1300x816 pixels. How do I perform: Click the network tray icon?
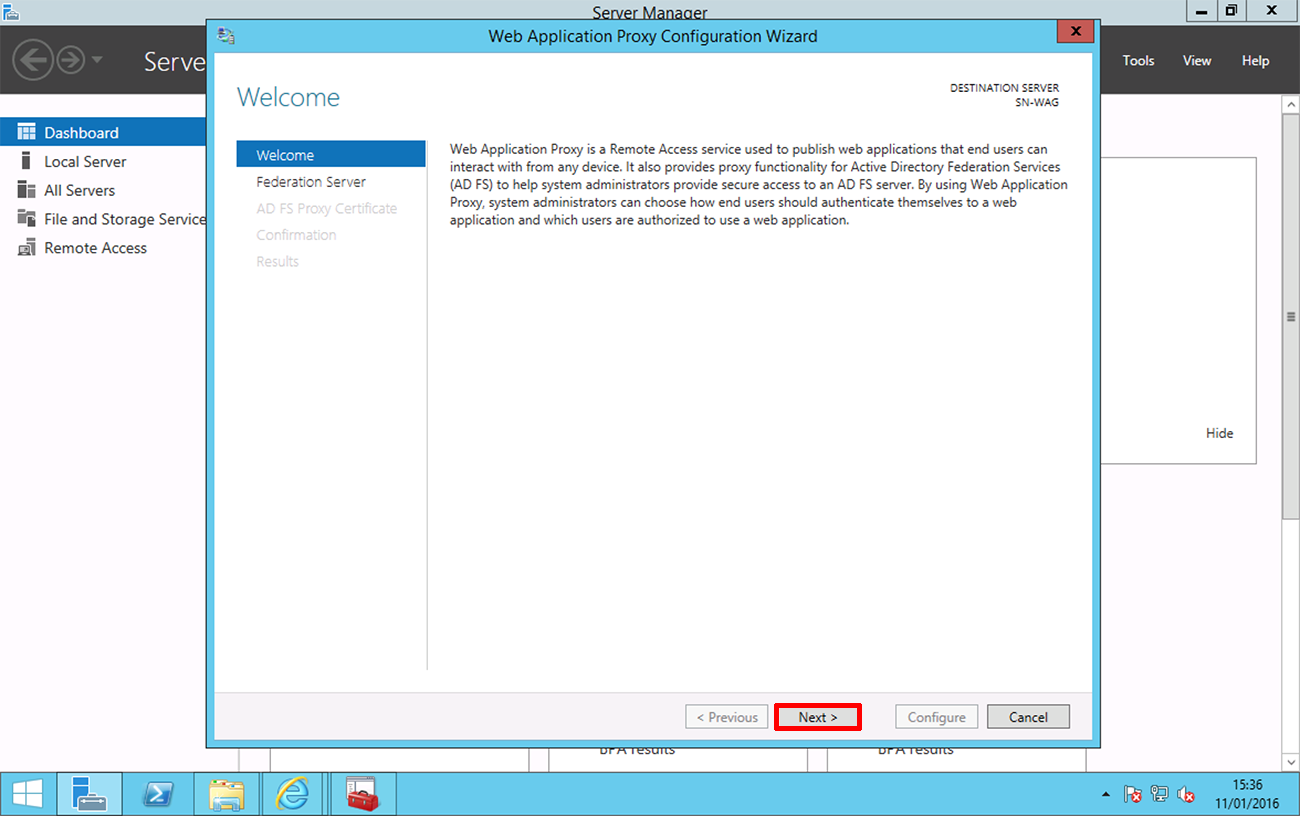[x=1160, y=794]
